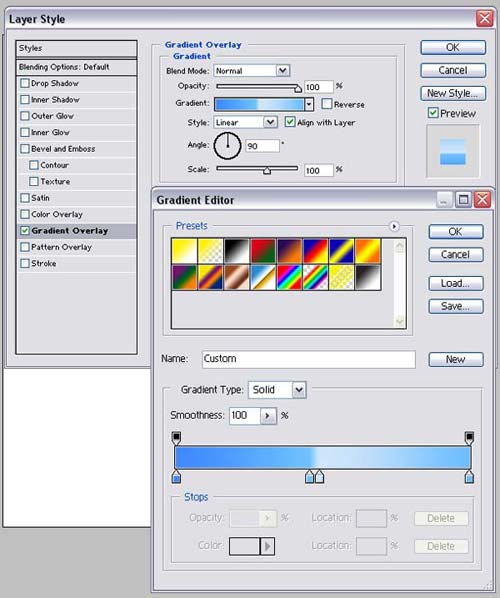Select the copper gradient preset
500x598 pixels.
[237, 278]
